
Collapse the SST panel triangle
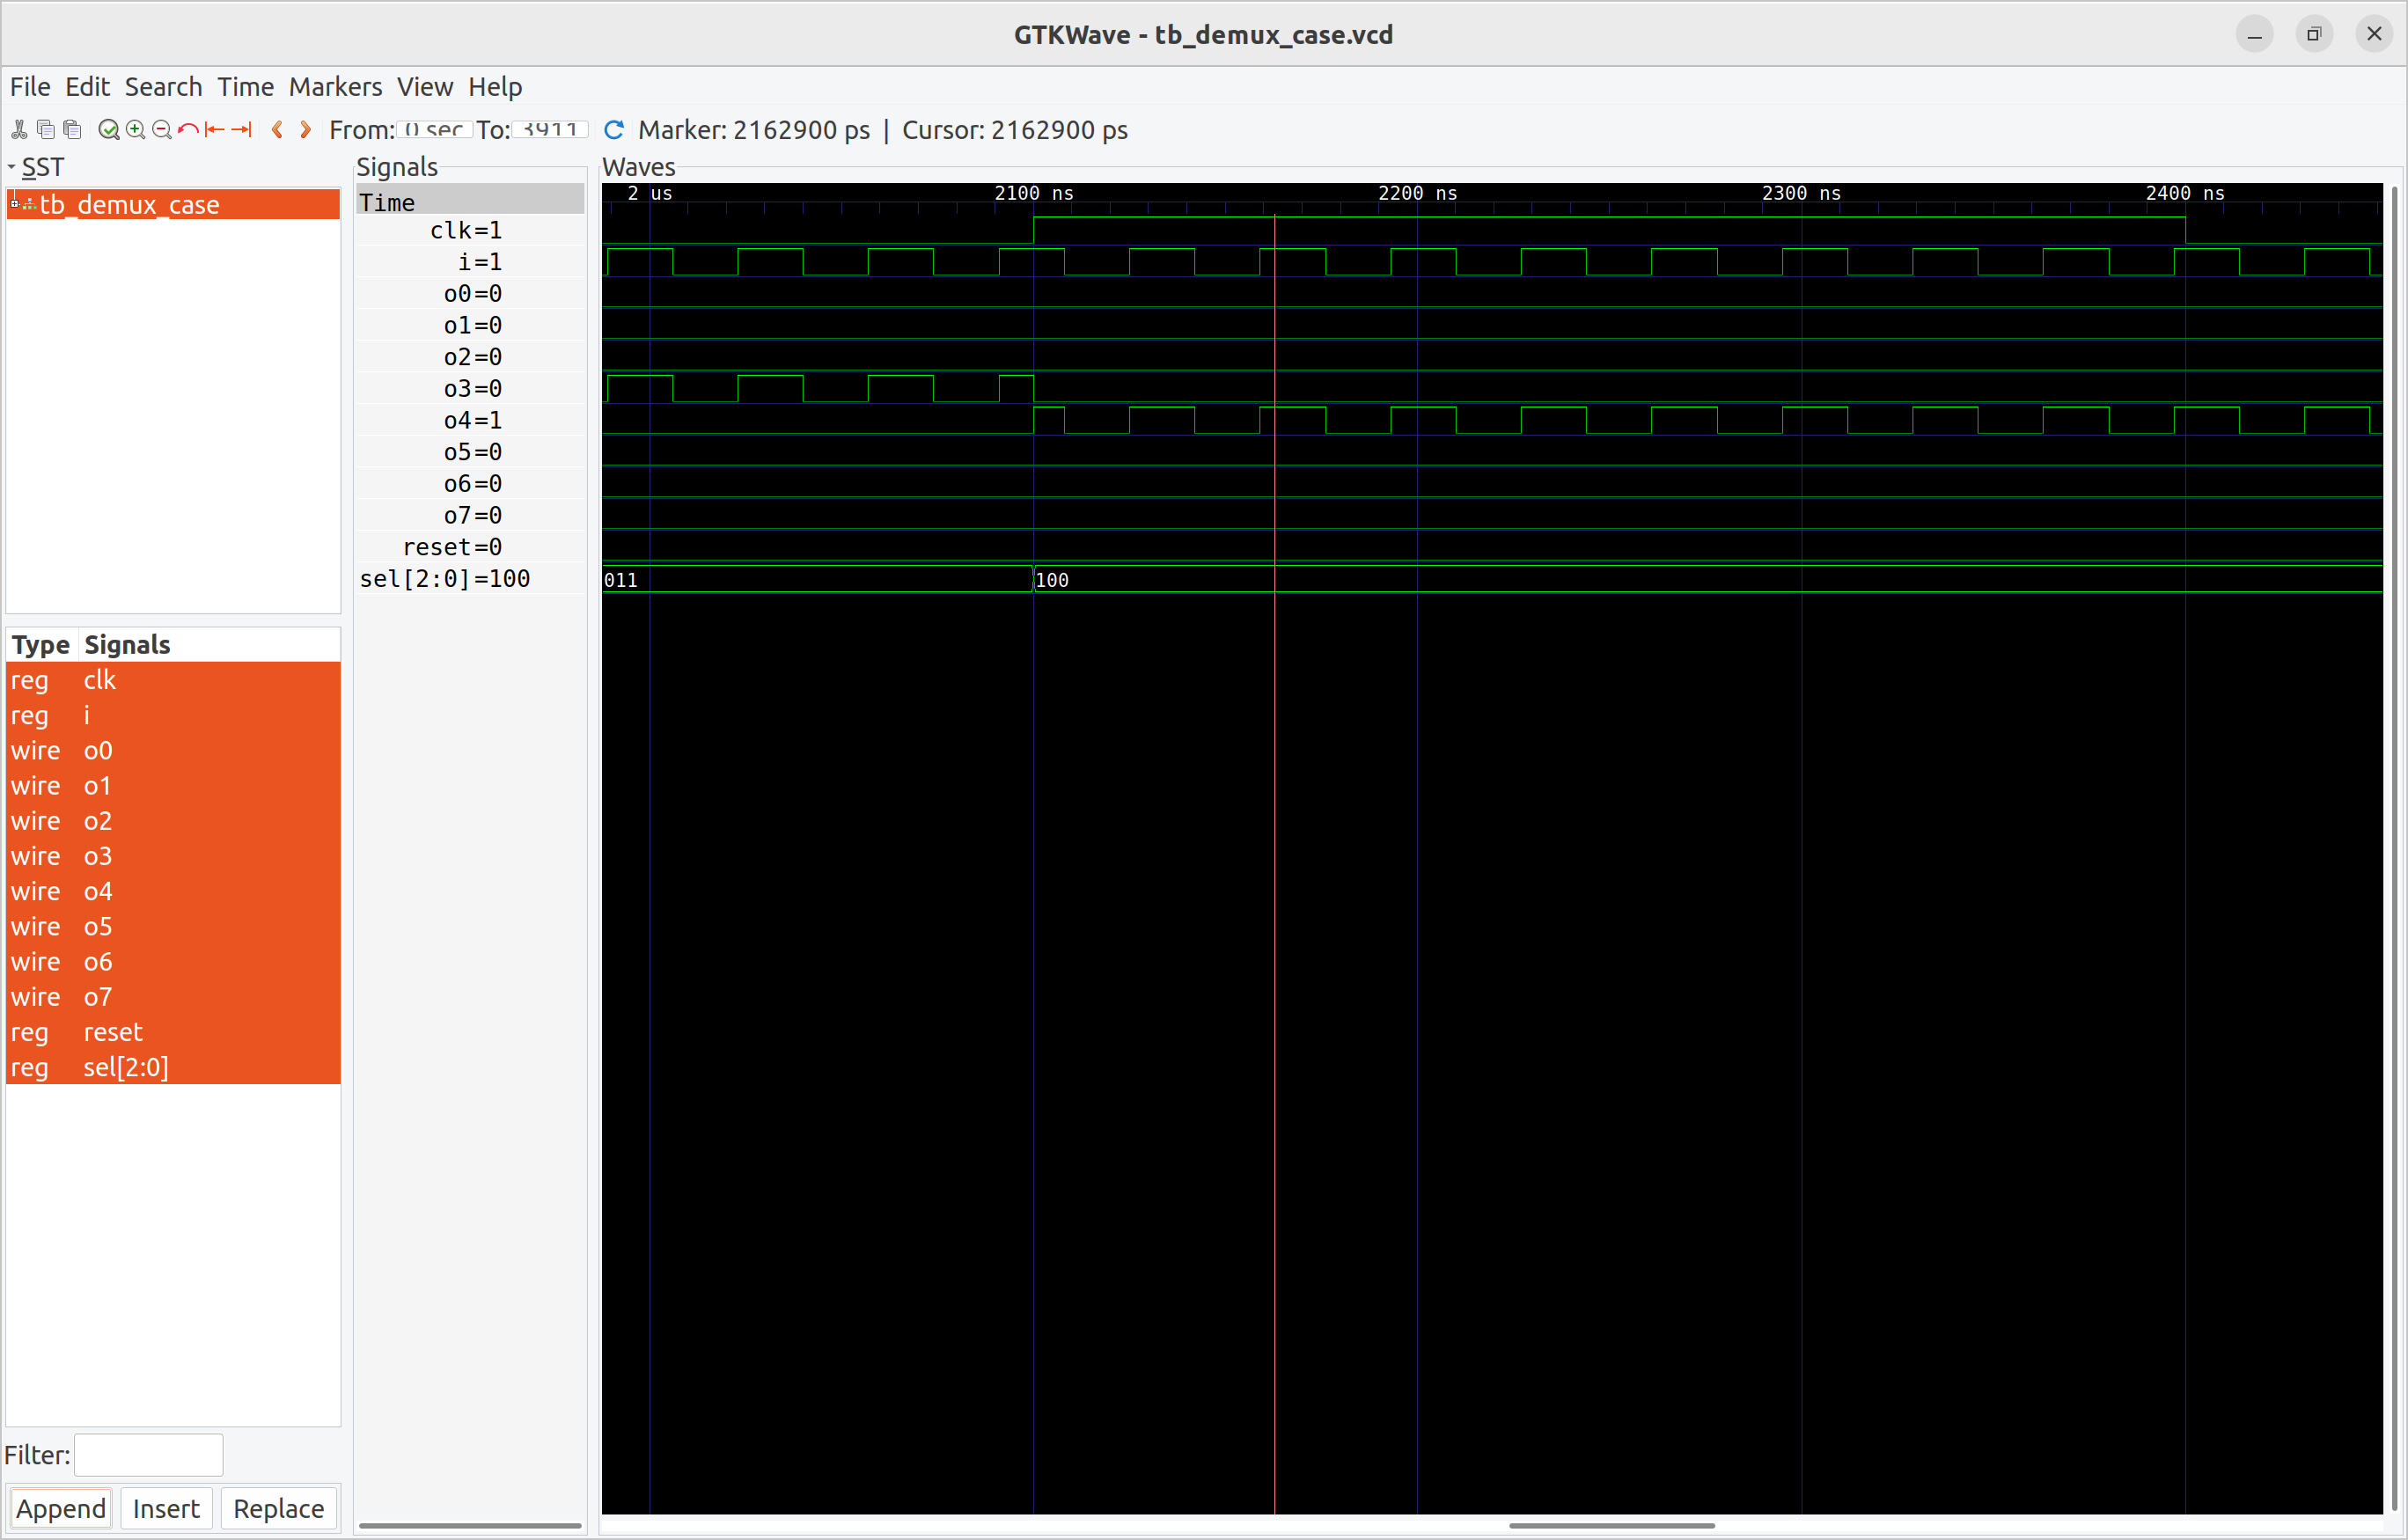coord(11,167)
